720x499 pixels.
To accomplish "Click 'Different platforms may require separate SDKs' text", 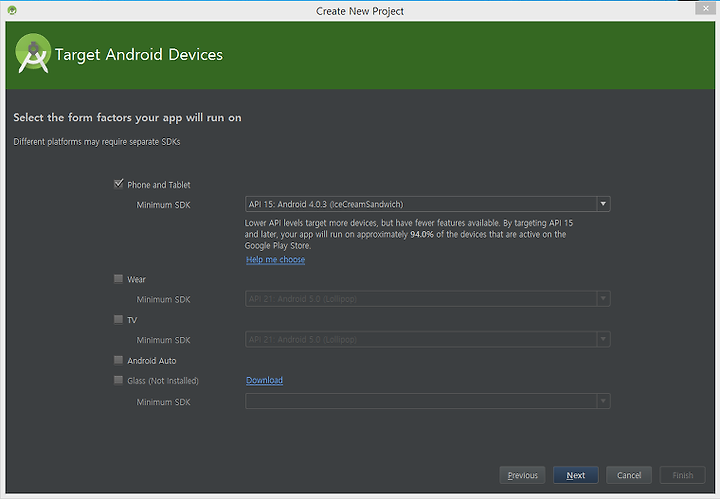I will pyautogui.click(x=97, y=142).
